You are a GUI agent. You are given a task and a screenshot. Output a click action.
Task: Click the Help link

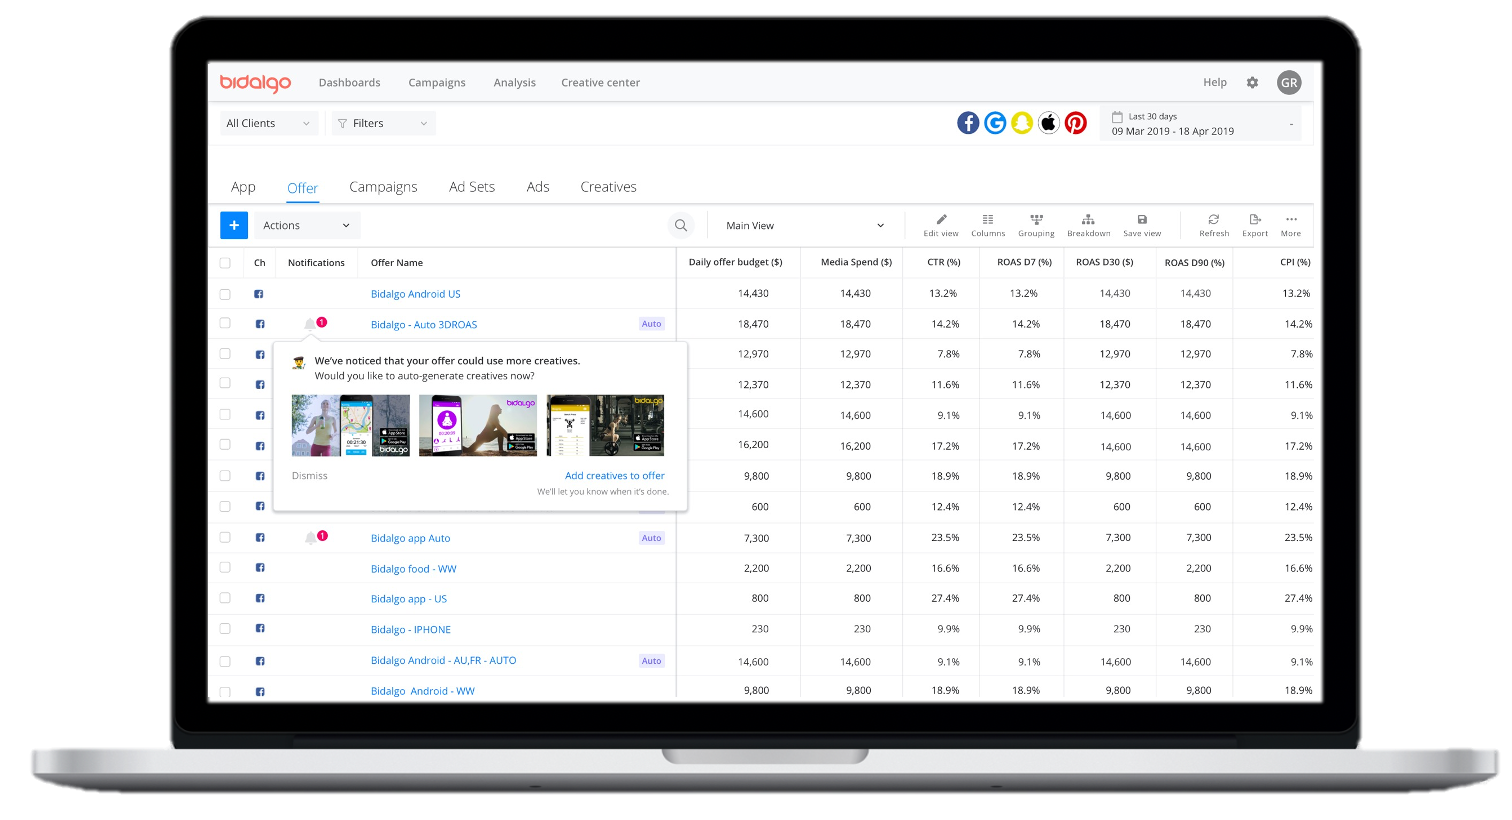click(x=1215, y=83)
